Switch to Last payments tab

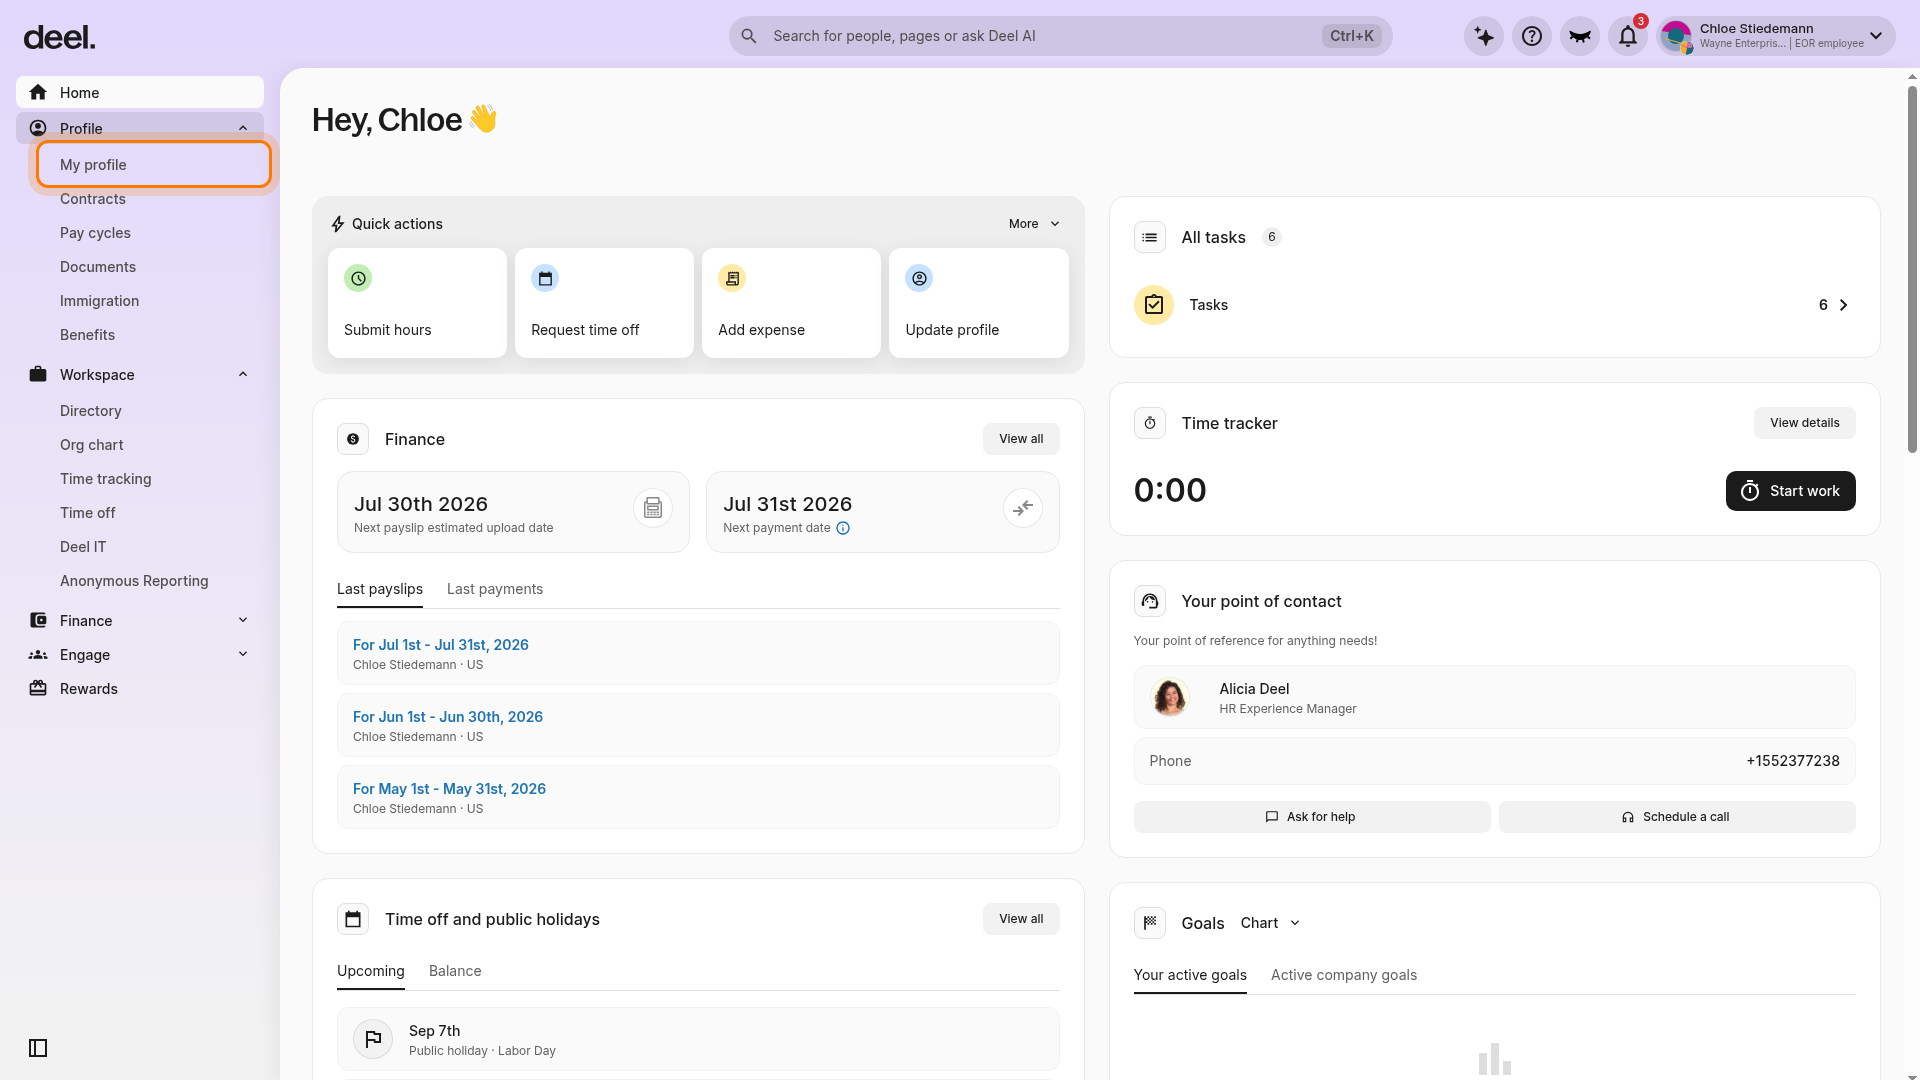(495, 589)
